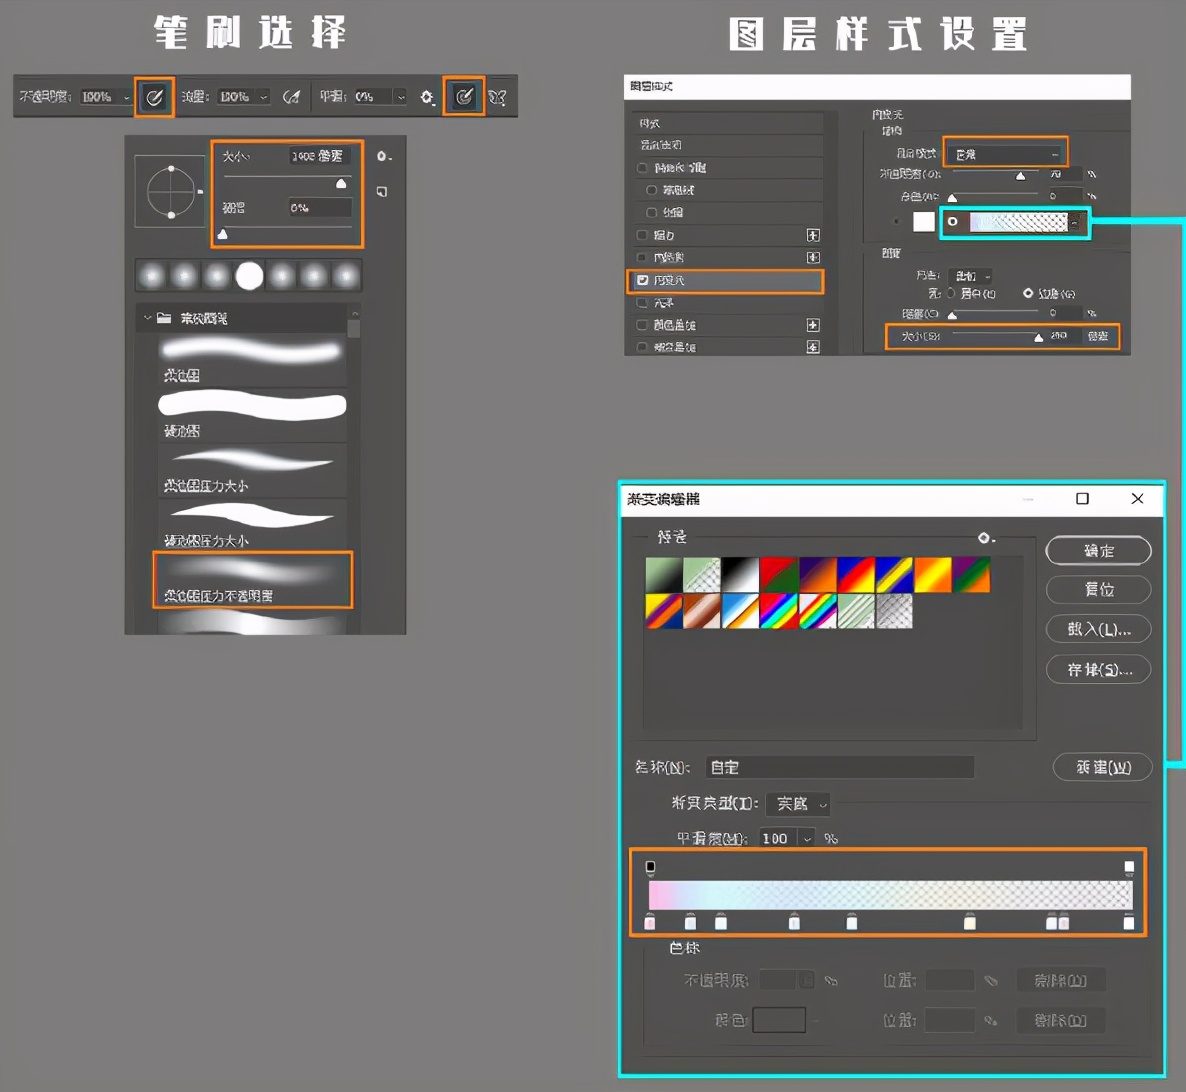The width and height of the screenshot is (1186, 1092).
Task: Collapse the General Brushes folder
Action: [147, 318]
